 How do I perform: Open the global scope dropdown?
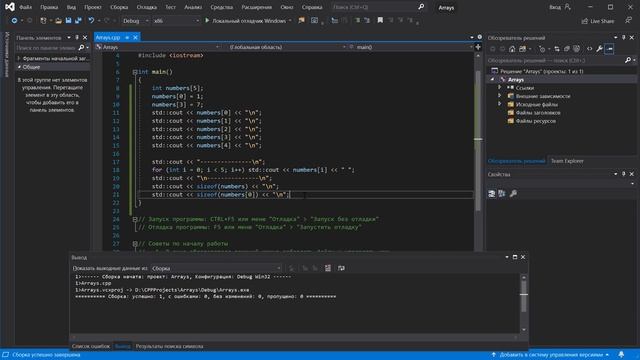(285, 47)
